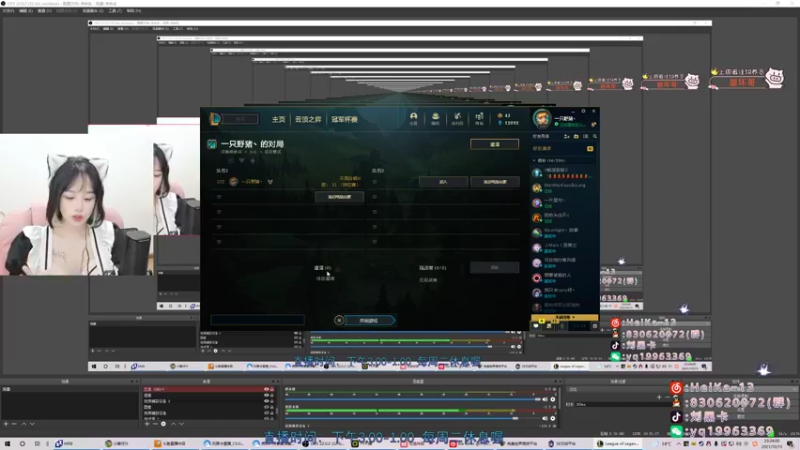Open the Store icon in League client
The height and width of the screenshot is (450, 800).
(x=479, y=118)
